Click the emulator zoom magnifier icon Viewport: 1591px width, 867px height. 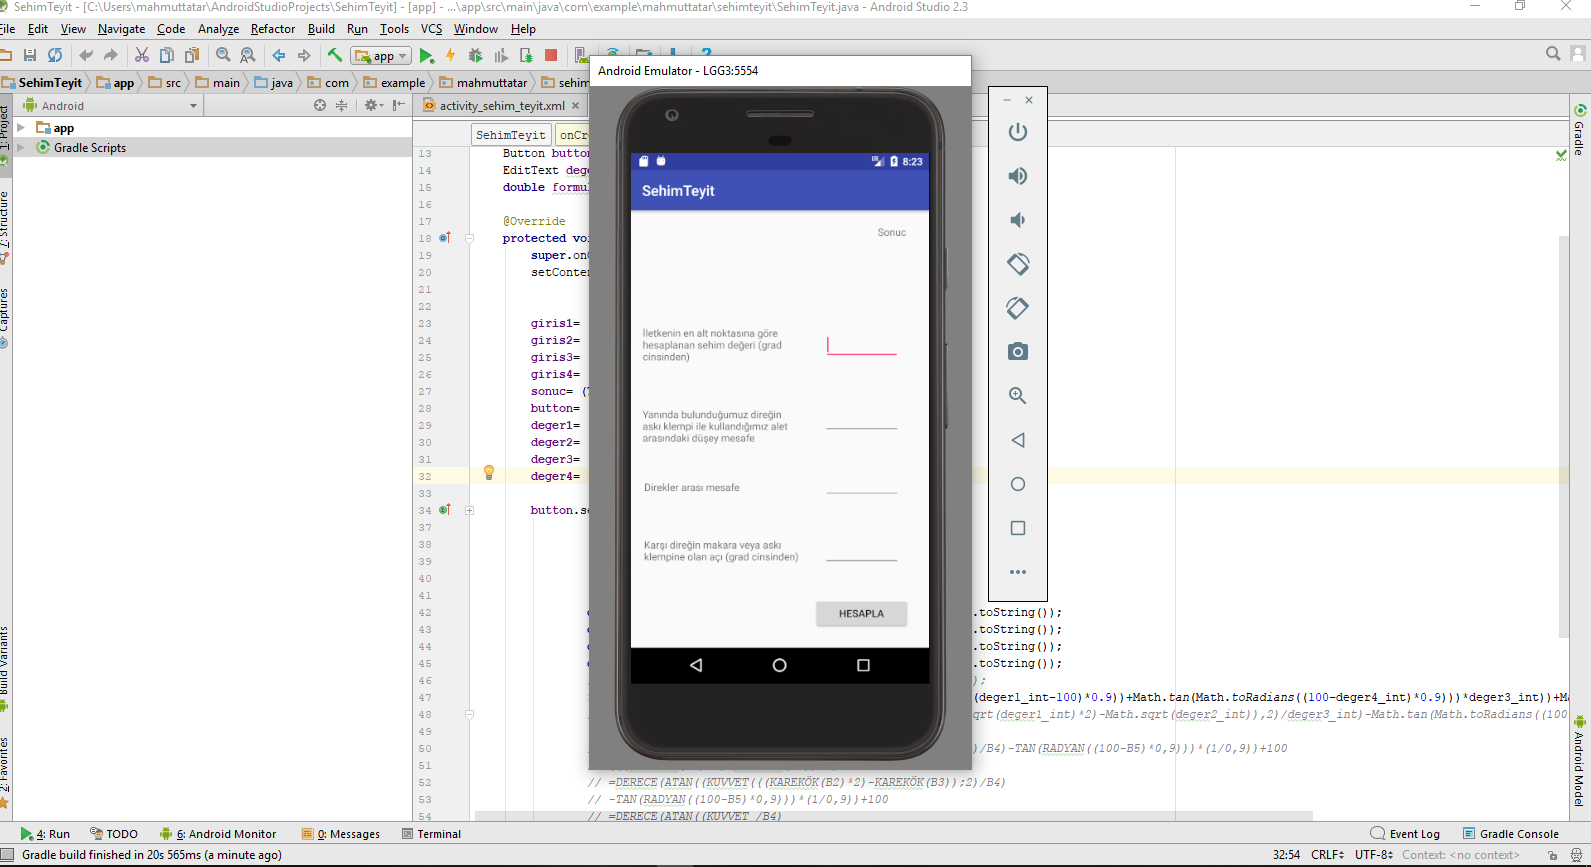[1017, 396]
